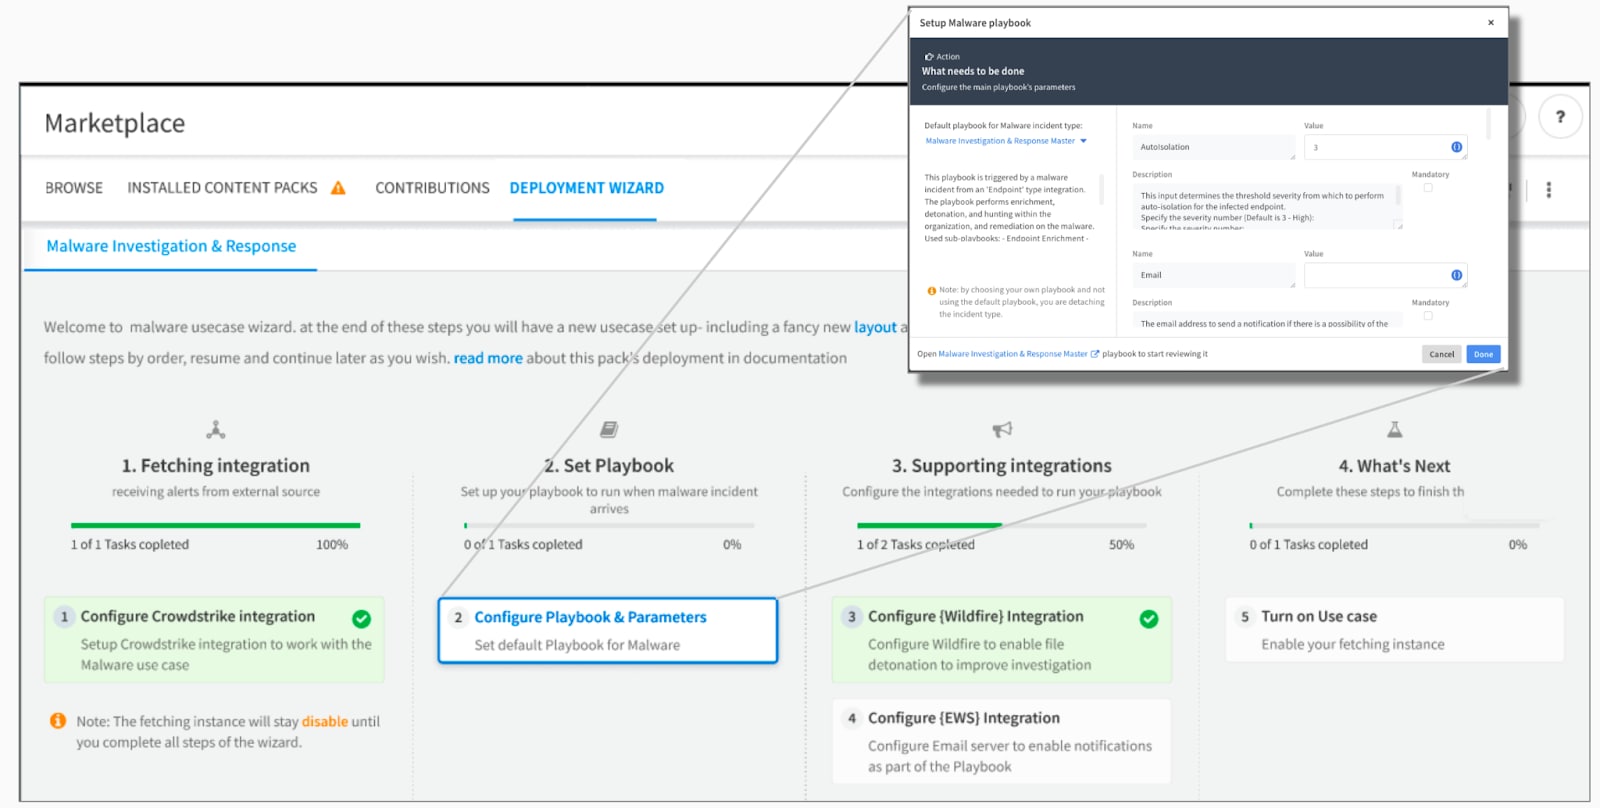Screen dimensions: 1600x808
Task: Click the orange 'disable' word in note
Action: coord(325,721)
